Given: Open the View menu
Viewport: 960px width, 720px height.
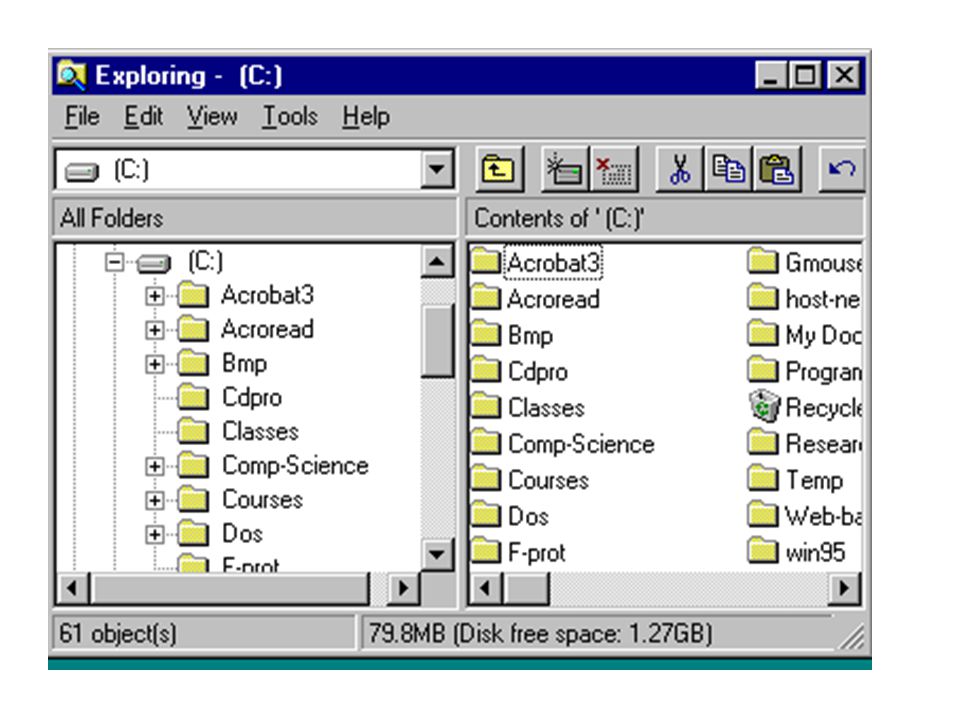Looking at the screenshot, I should click(212, 116).
